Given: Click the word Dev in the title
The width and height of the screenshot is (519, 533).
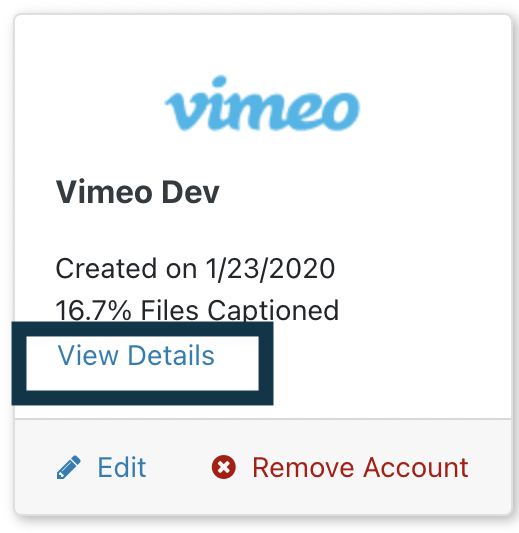Looking at the screenshot, I should (191, 192).
